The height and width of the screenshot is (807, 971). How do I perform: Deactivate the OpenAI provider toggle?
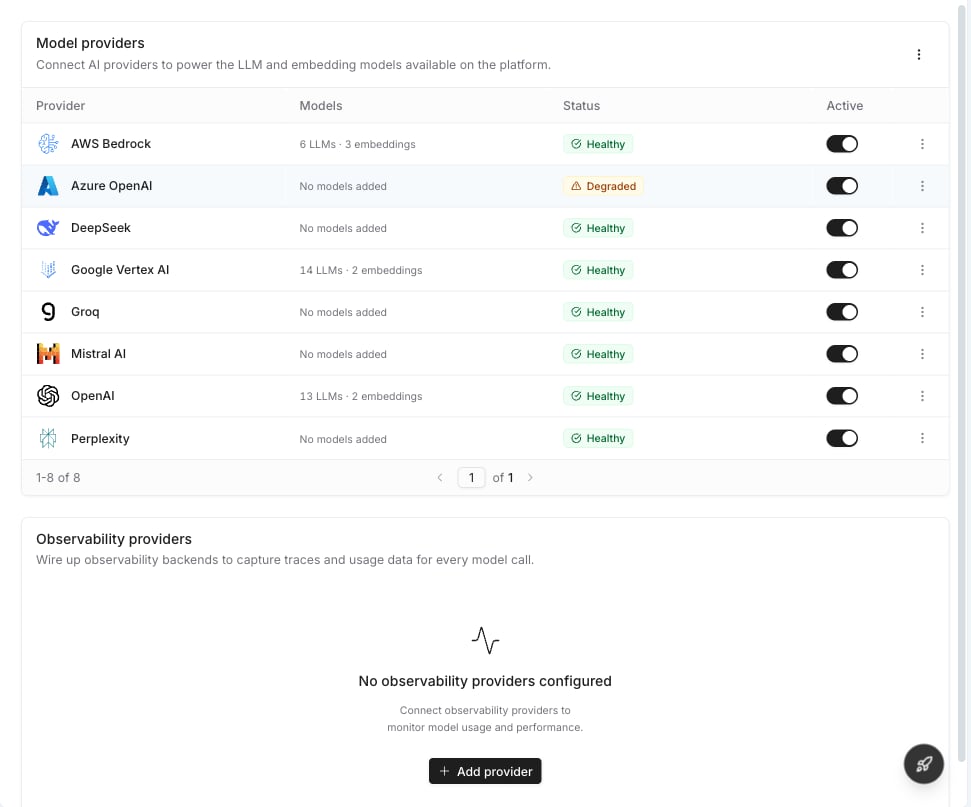[x=842, y=396]
